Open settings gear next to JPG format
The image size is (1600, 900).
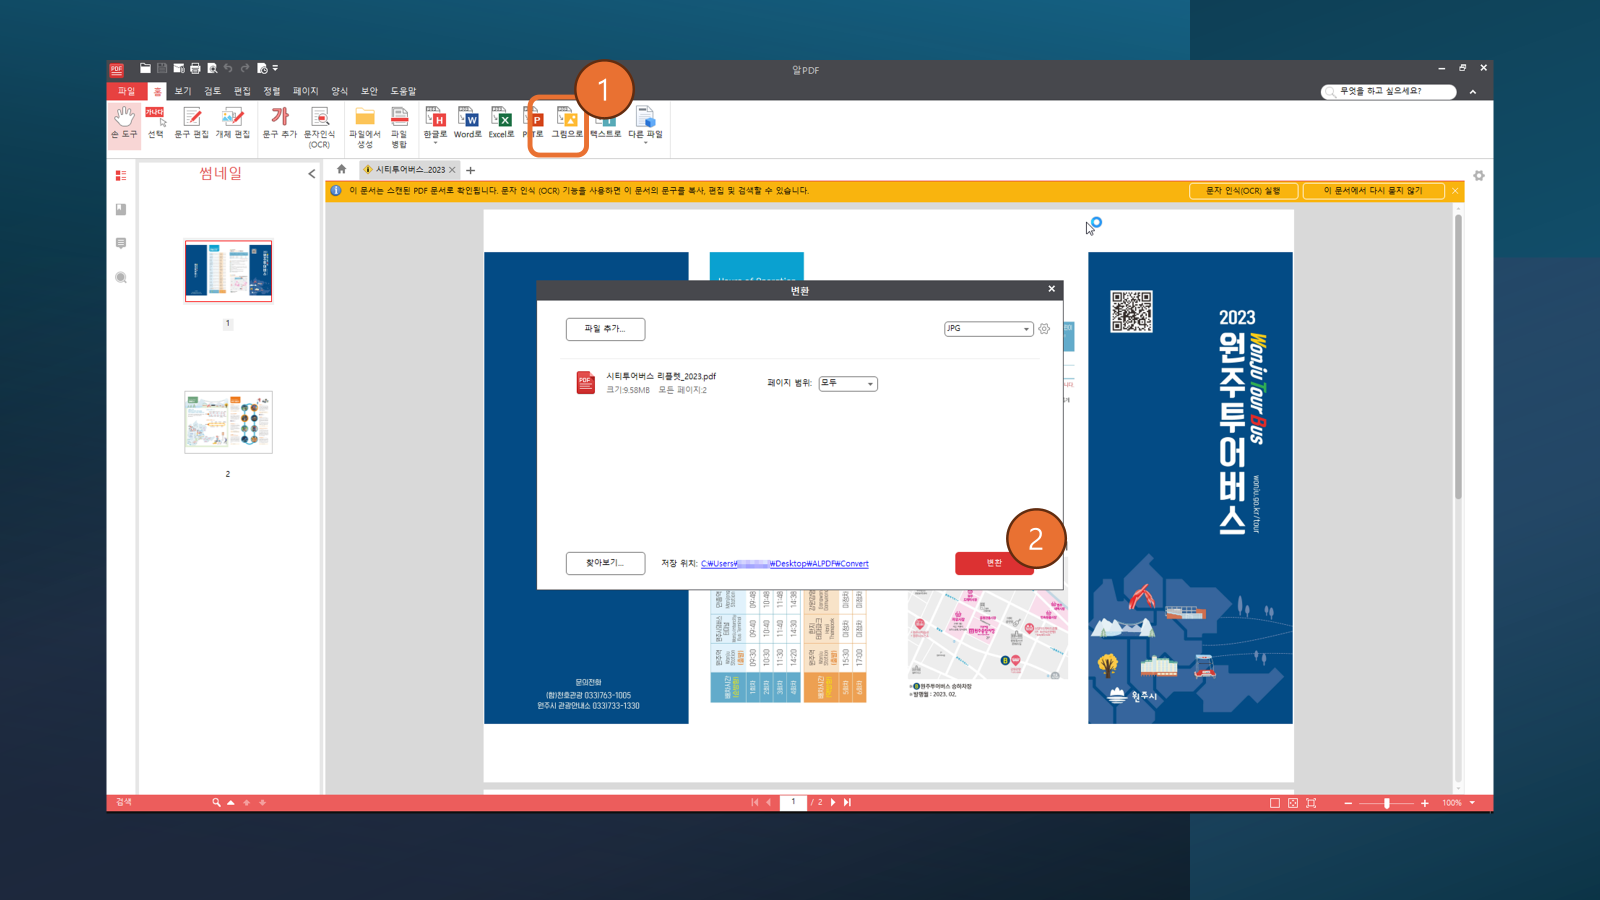pos(1044,329)
